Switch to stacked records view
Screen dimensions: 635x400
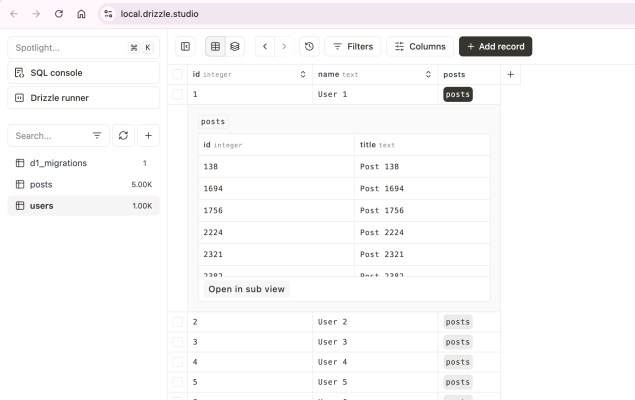(235, 47)
